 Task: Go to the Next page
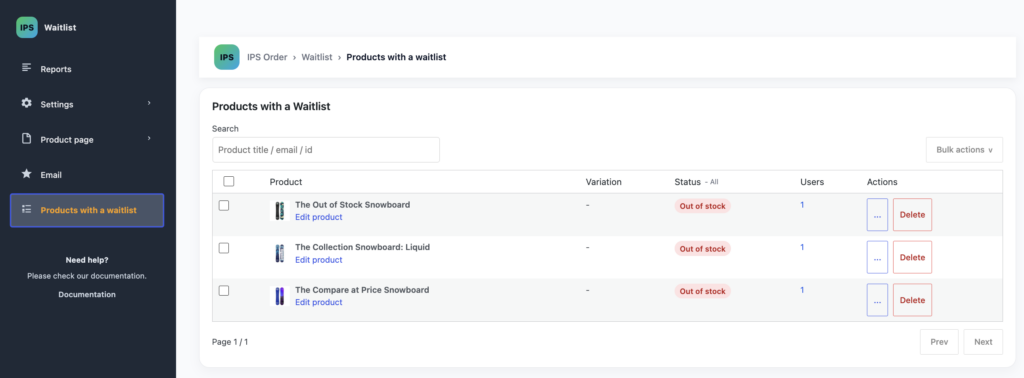tap(983, 342)
